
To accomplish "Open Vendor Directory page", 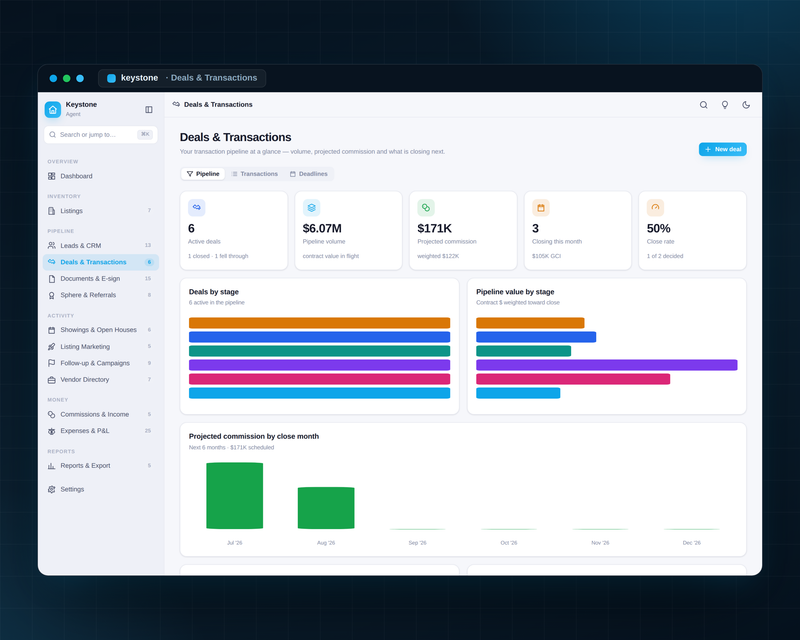I will tap(101, 380).
